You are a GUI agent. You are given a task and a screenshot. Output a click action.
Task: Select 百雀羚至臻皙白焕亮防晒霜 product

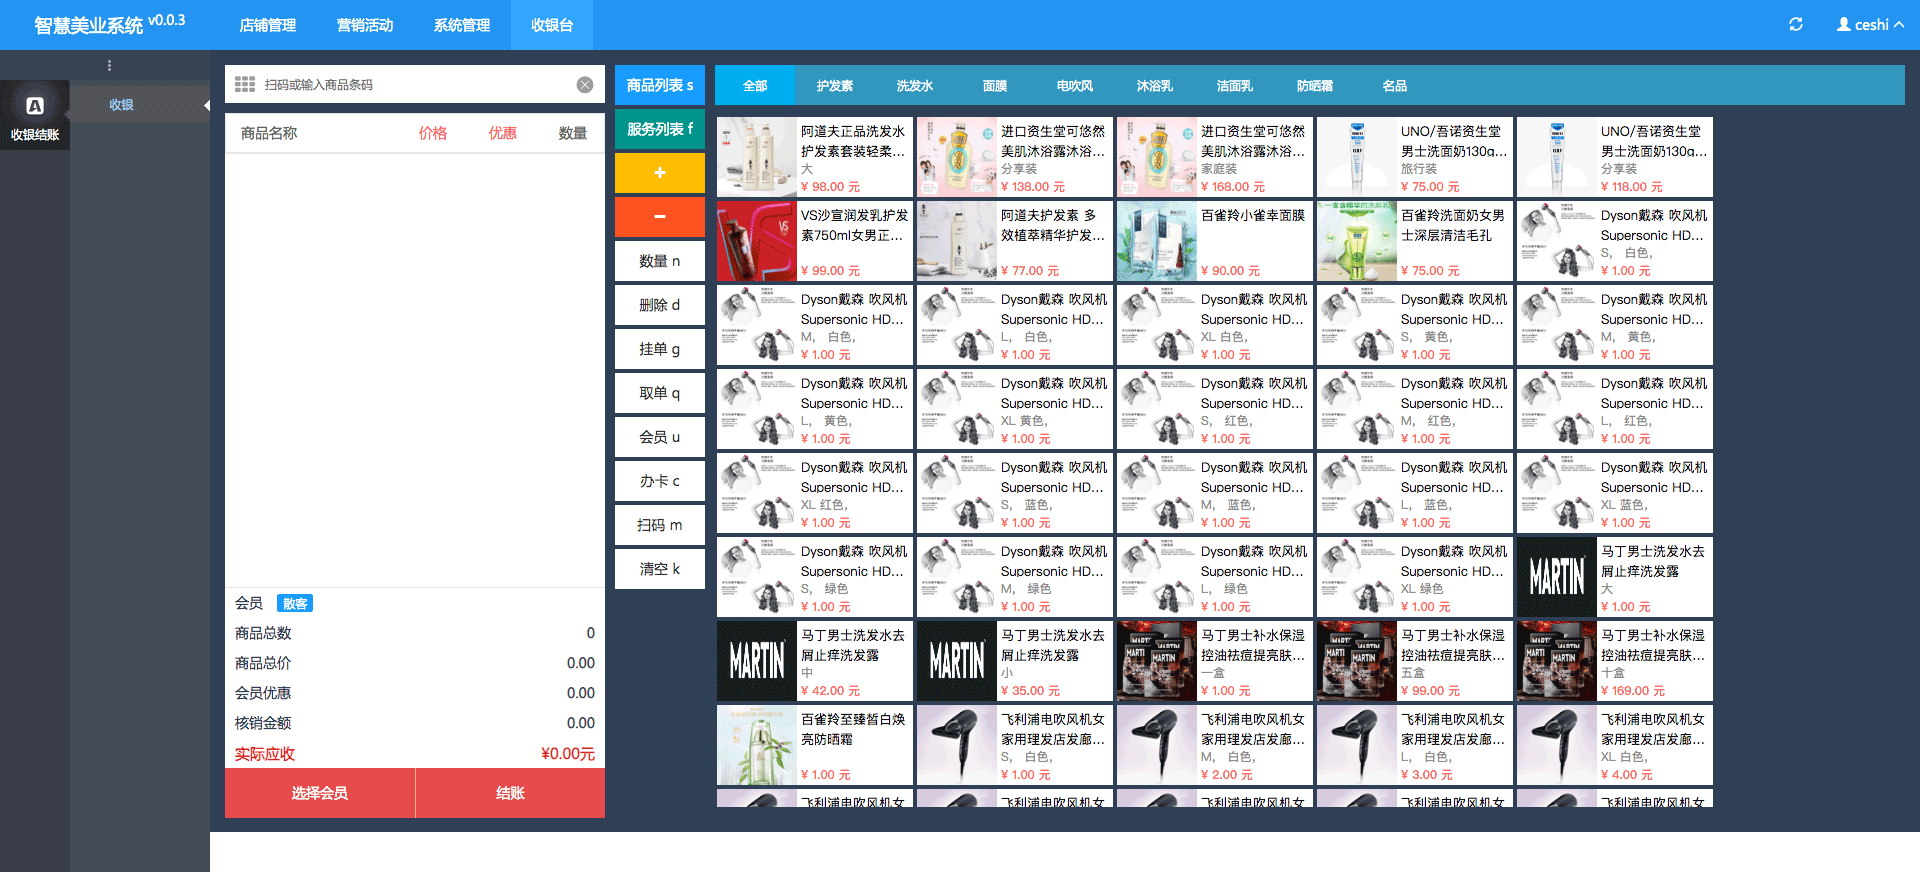coord(815,745)
